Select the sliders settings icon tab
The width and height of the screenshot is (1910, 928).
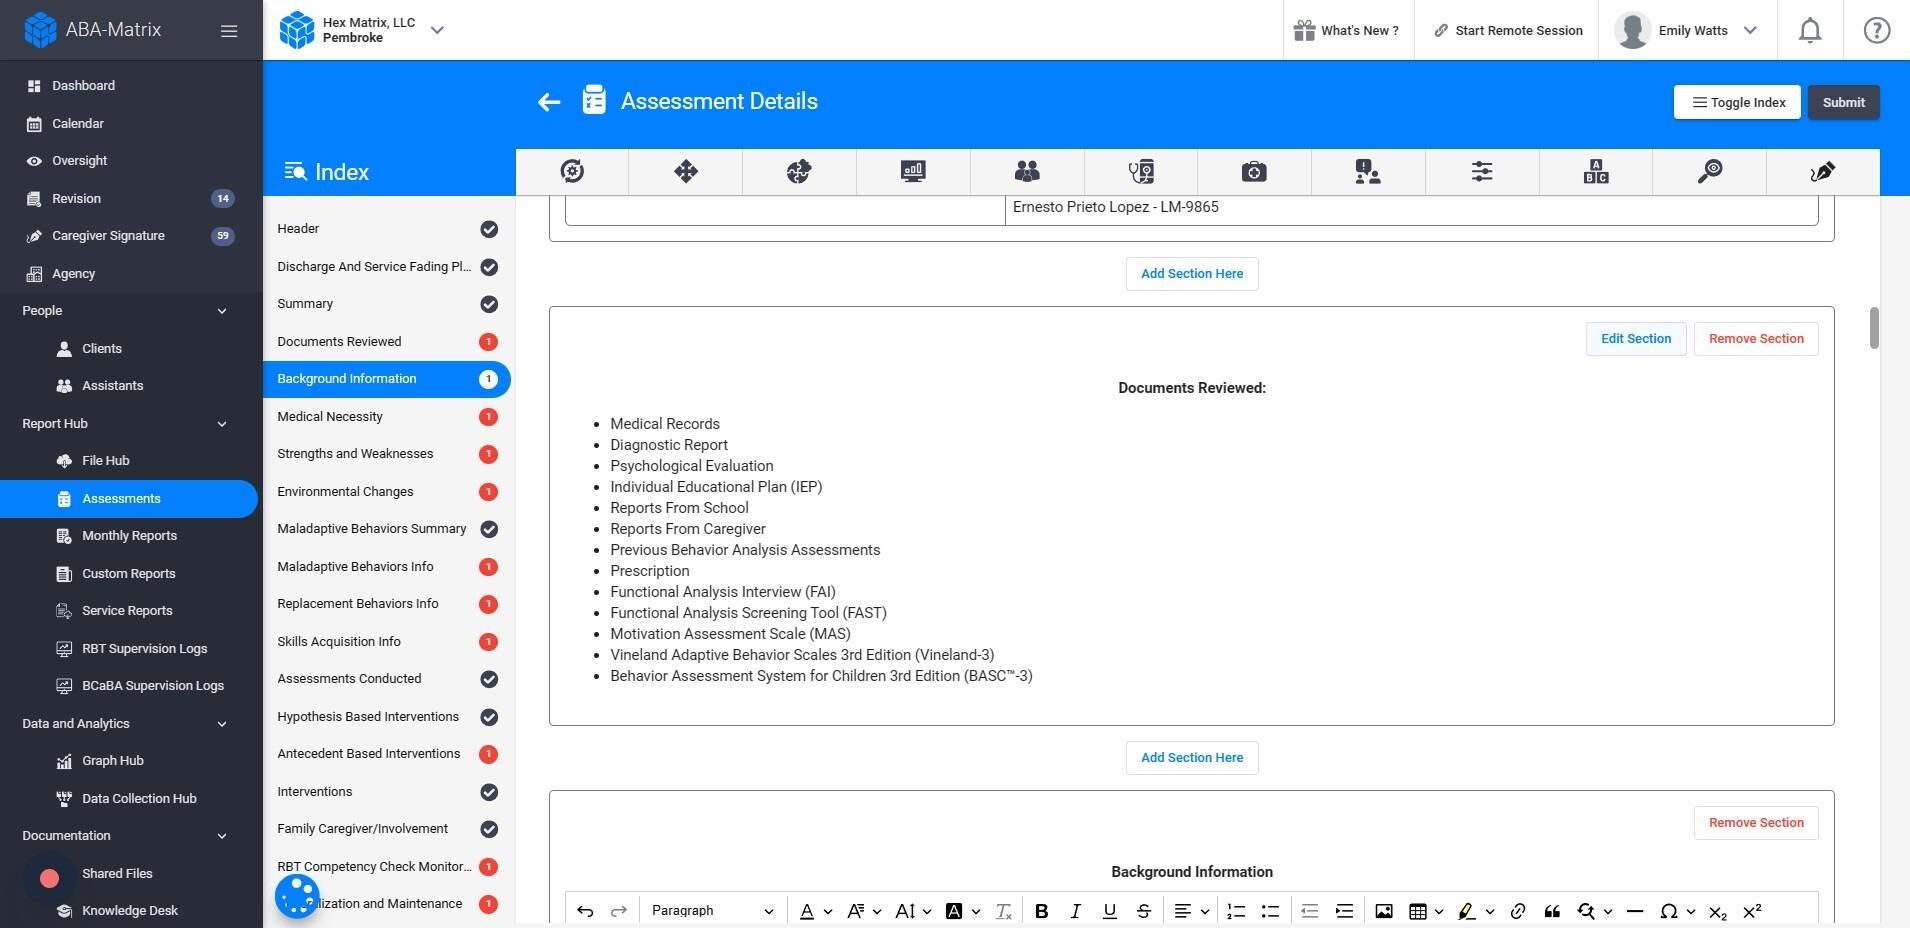[x=1482, y=171]
